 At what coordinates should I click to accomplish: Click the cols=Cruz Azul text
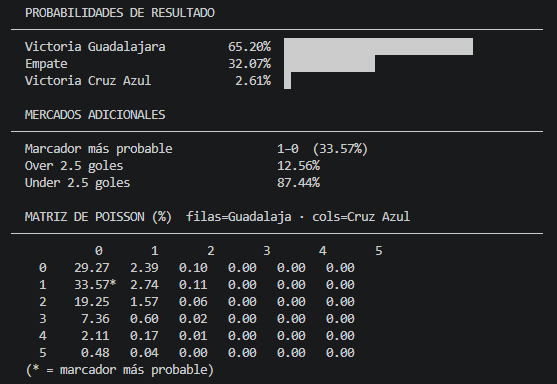point(361,217)
